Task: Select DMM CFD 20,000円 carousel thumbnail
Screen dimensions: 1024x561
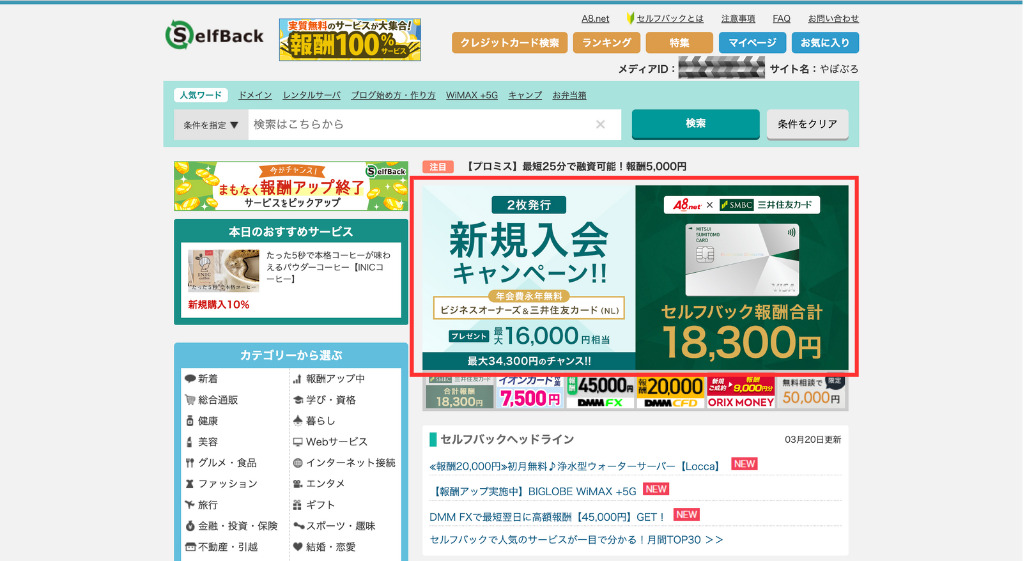Action: point(671,393)
